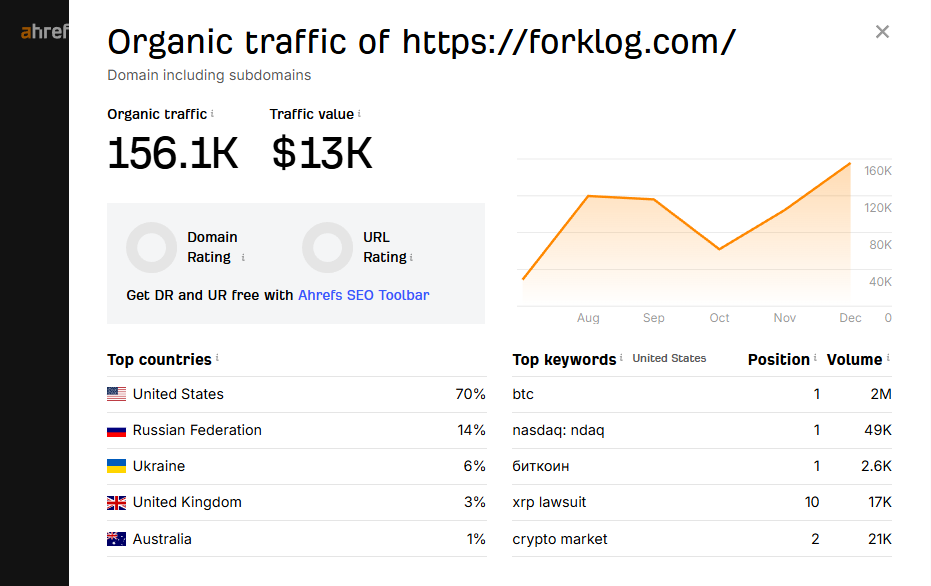Click the Volume column info icon
This screenshot has width=931, height=586.
[888, 358]
